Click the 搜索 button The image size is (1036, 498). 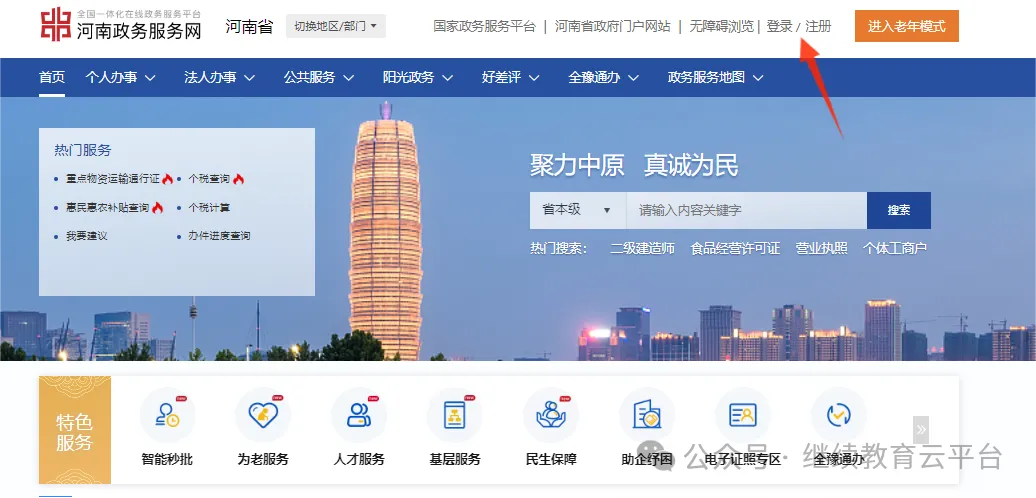[899, 210]
